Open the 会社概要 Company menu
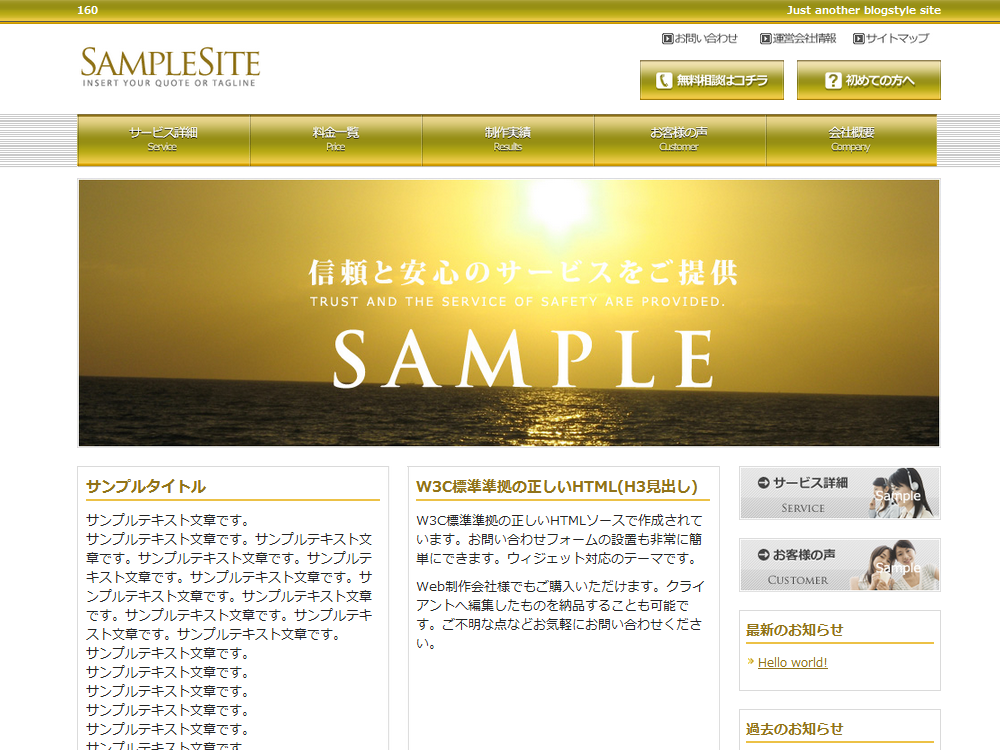Image resolution: width=1000 pixels, height=750 pixels. (851, 140)
